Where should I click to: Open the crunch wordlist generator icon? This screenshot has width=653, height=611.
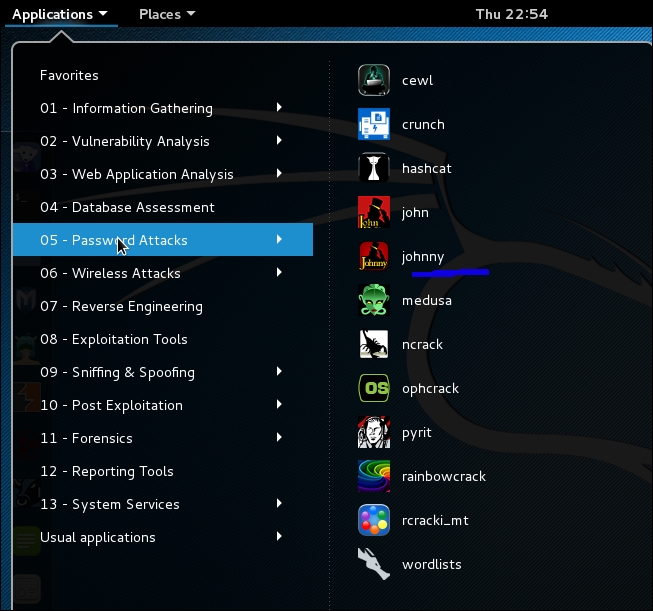[x=374, y=124]
